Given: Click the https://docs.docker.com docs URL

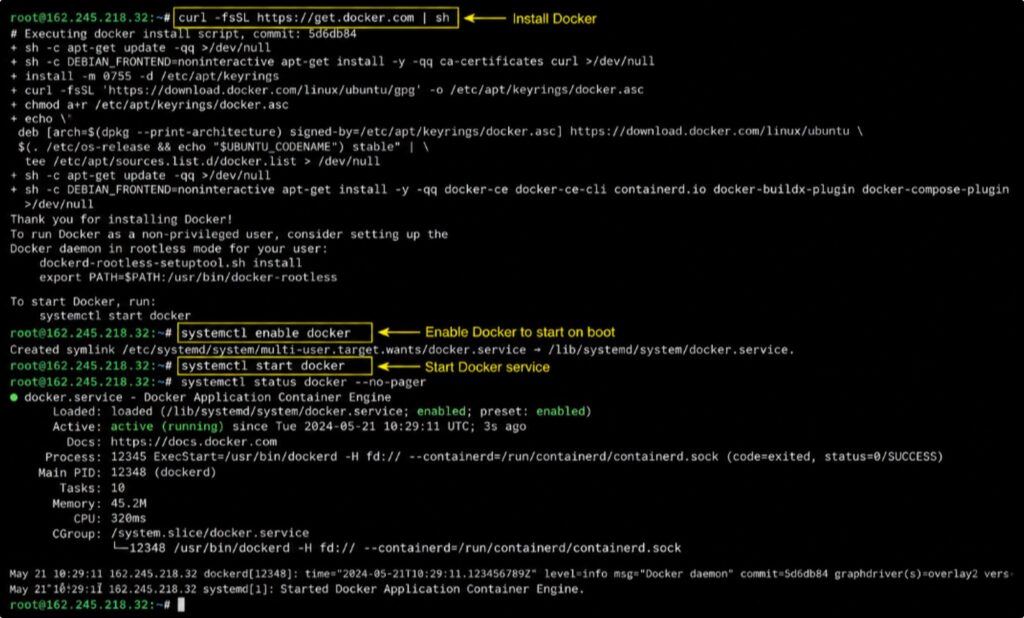Looking at the screenshot, I should click(x=193, y=442).
